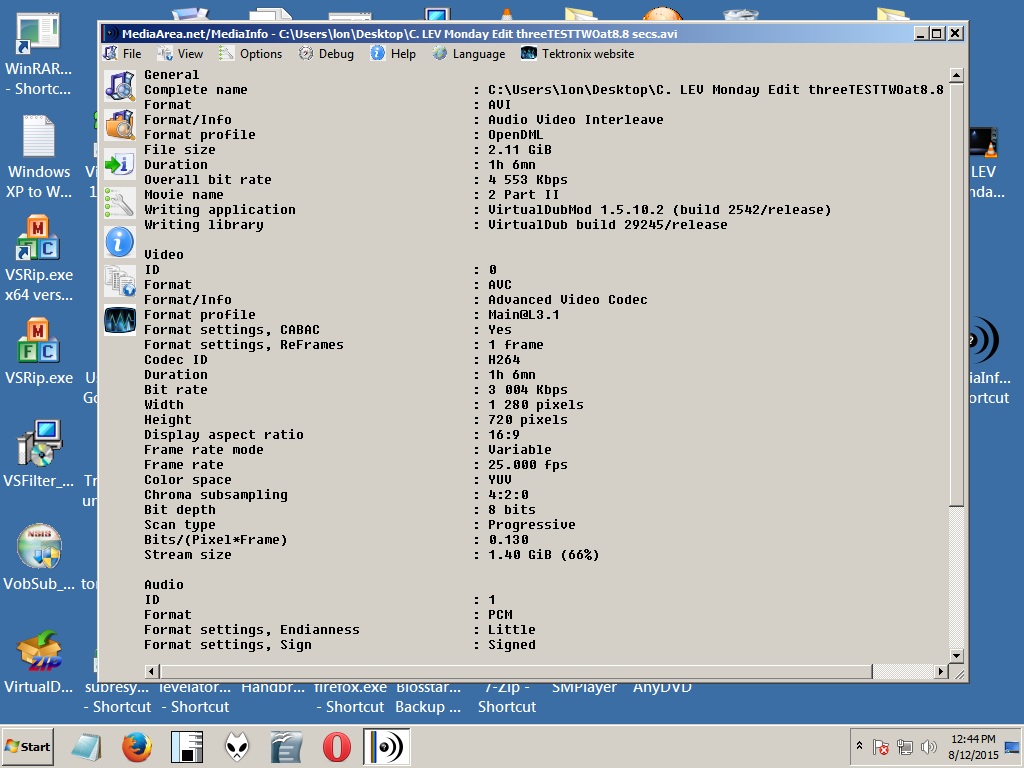Click the 'Main@L3.1' format profile value
This screenshot has height=768, width=1024.
point(524,315)
